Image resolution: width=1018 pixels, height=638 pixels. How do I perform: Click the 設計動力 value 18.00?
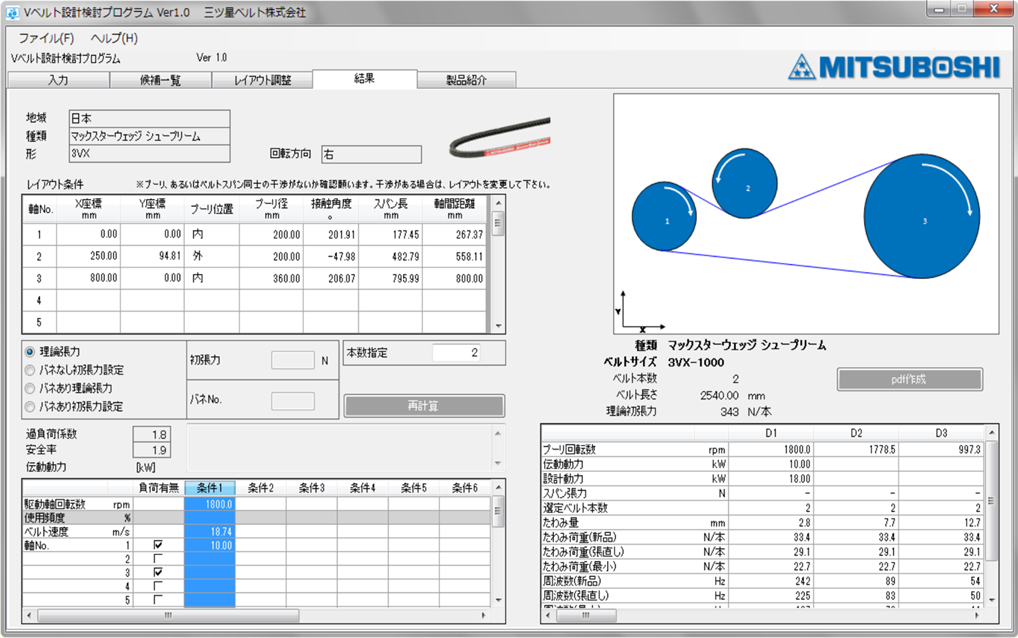click(771, 478)
